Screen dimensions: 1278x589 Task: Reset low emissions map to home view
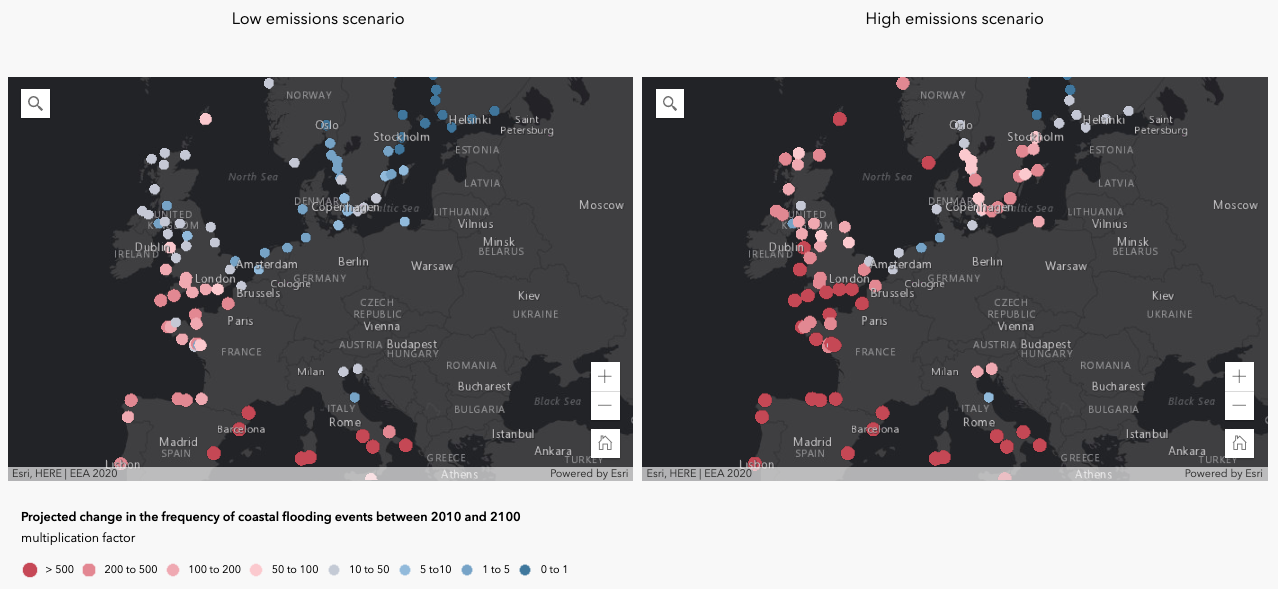tap(605, 443)
